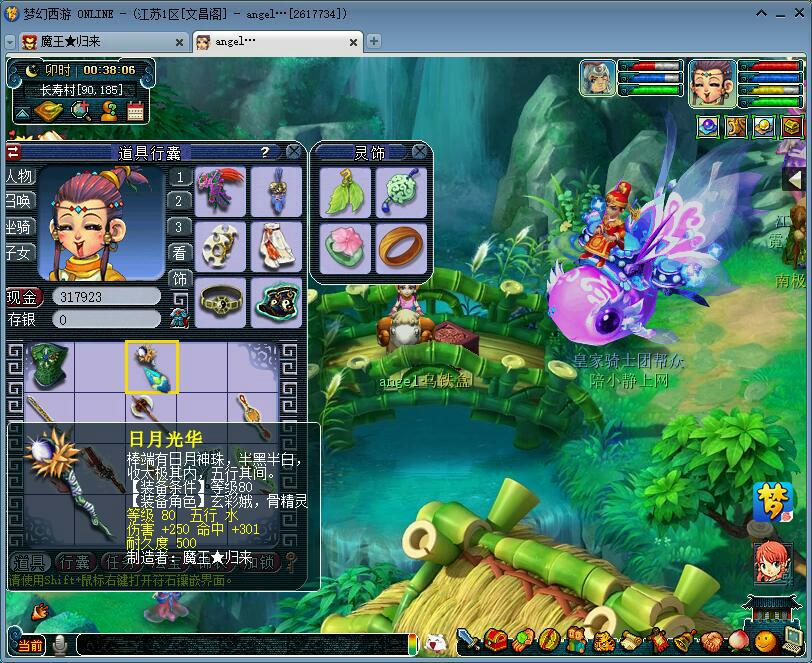Select the yin-yang belt equipment slot
Screen dimensions: 812x663
pyautogui.click(x=220, y=302)
